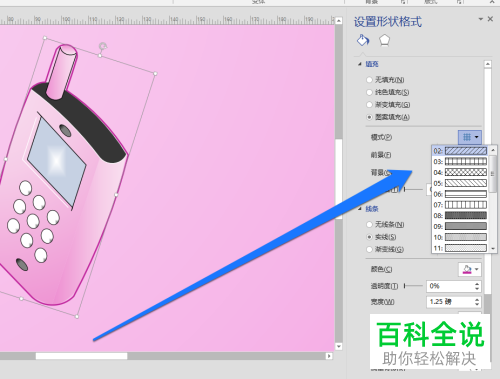Click the phone's blue display screen
500x379 pixels.
pos(57,162)
